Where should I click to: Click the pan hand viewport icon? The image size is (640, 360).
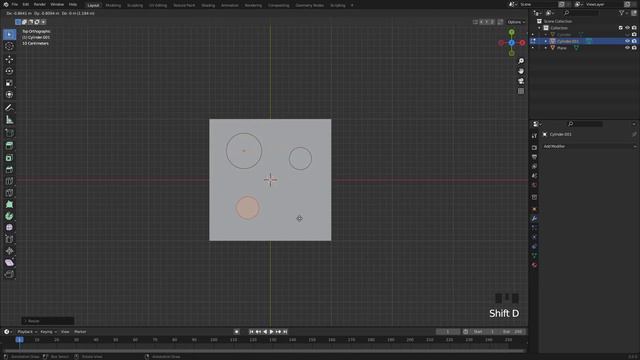coord(521,71)
